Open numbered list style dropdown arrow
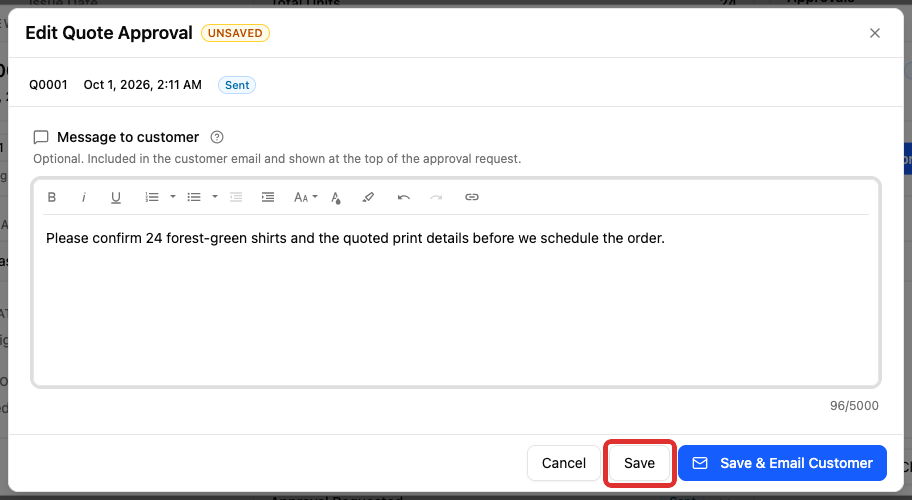 (173, 197)
